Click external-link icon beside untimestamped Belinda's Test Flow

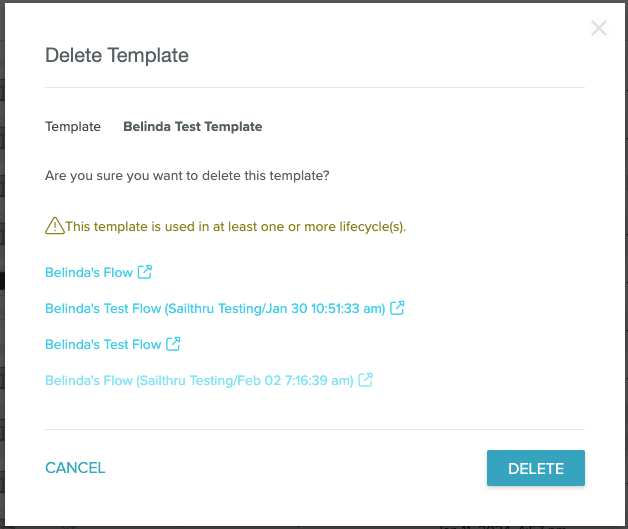coord(173,344)
